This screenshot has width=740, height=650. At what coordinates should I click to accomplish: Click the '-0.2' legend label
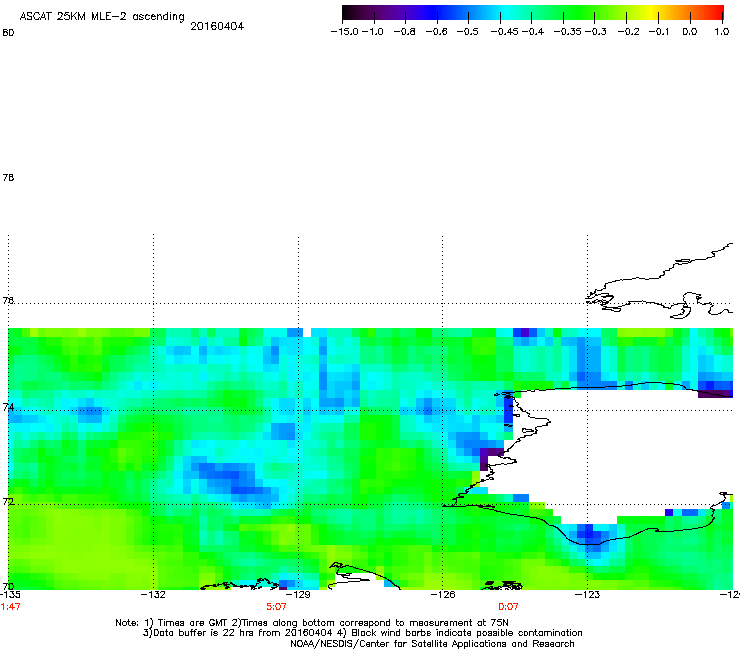[x=629, y=32]
